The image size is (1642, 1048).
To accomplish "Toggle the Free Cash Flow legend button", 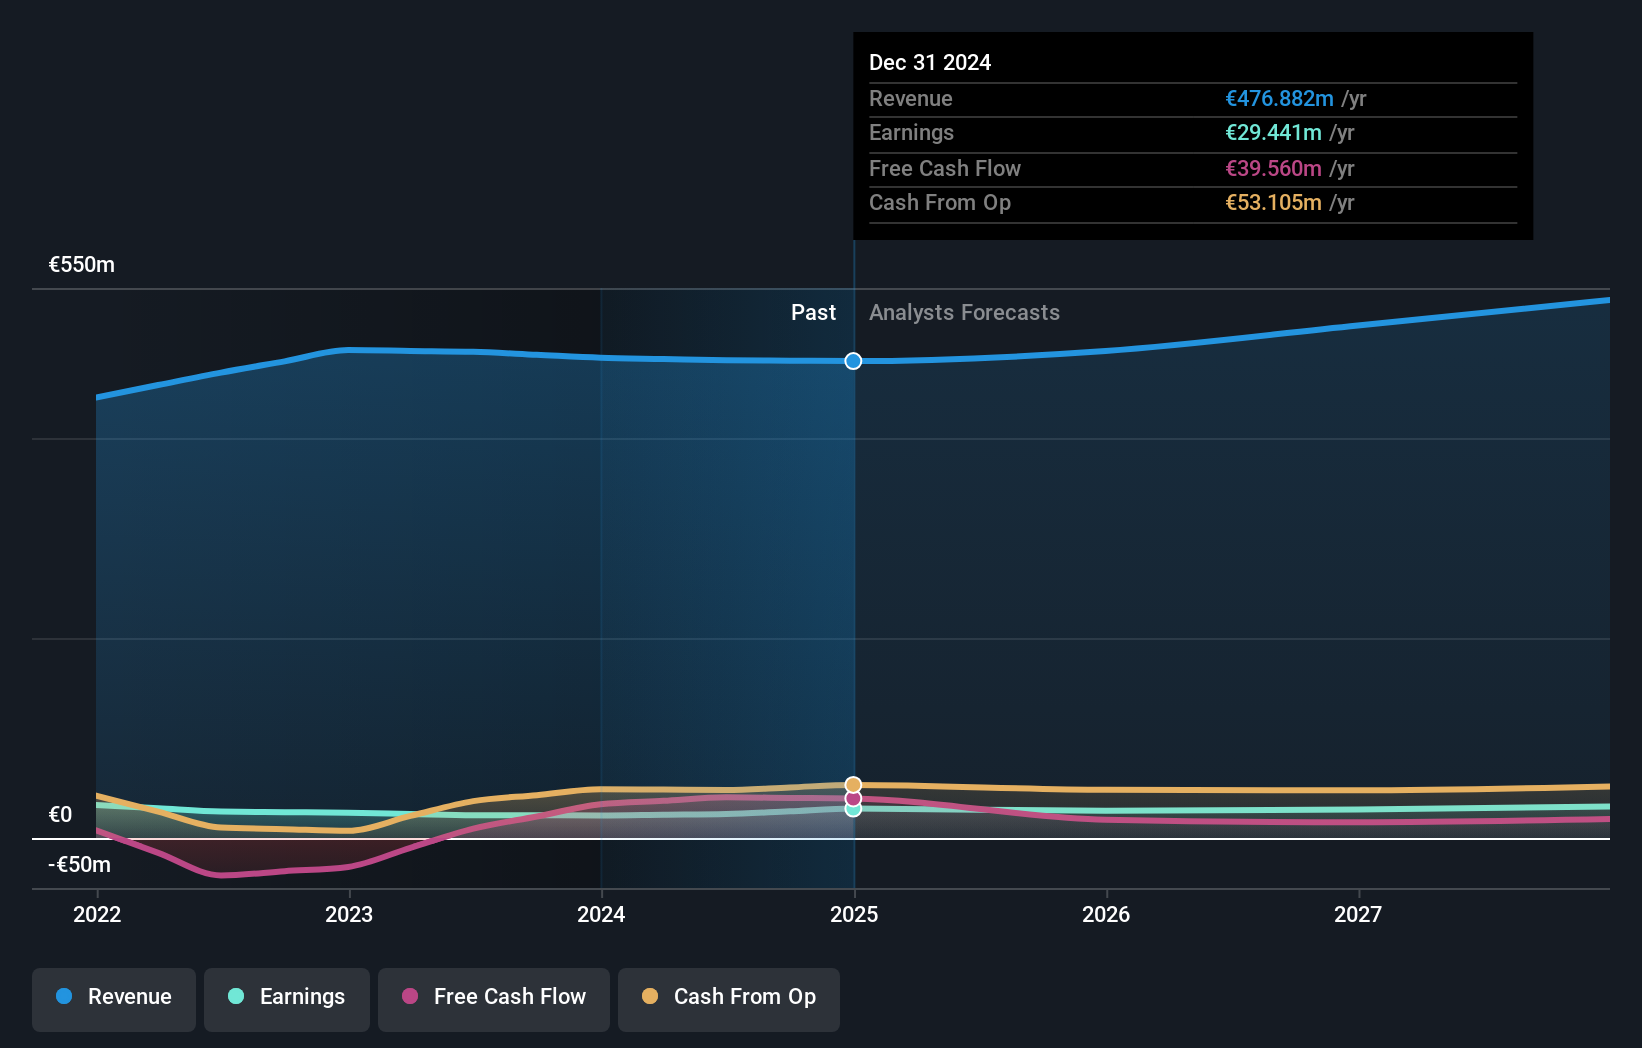I will click(494, 999).
